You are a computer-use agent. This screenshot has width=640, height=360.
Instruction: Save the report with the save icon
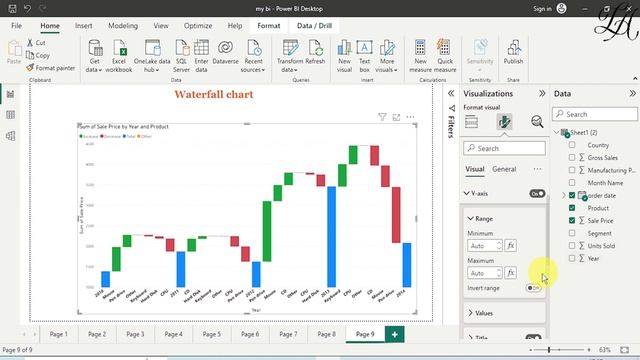[x=12, y=8]
